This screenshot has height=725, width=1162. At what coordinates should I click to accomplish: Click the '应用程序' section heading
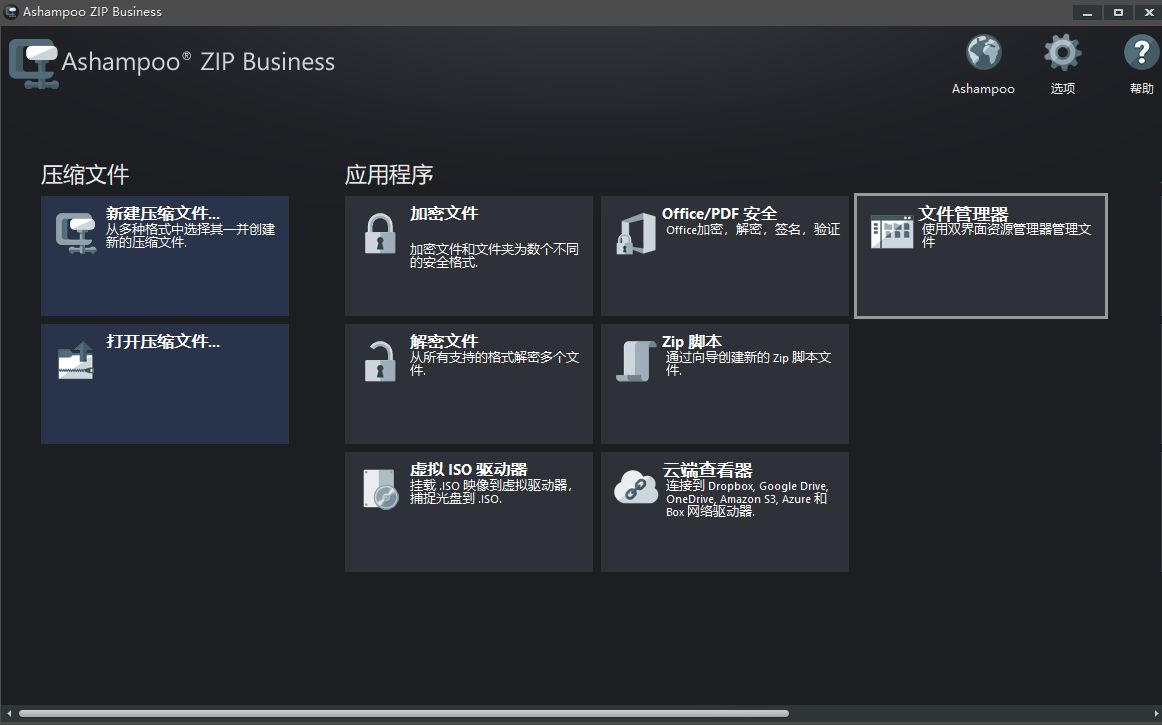click(x=389, y=175)
